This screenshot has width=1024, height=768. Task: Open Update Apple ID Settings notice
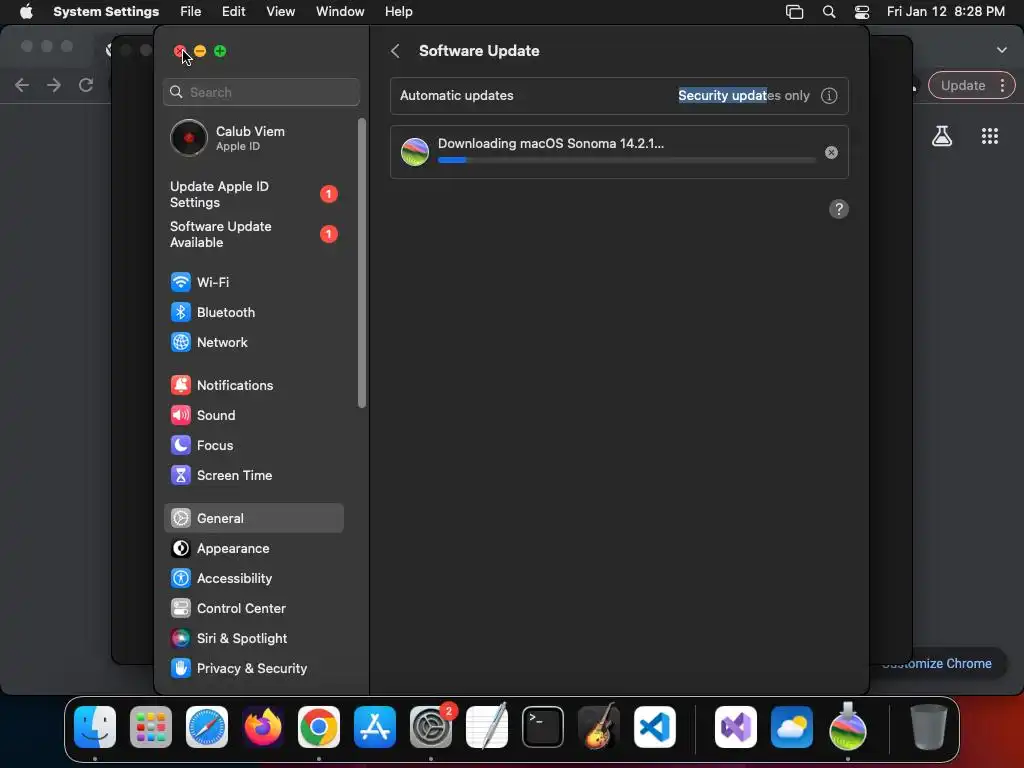click(x=253, y=195)
